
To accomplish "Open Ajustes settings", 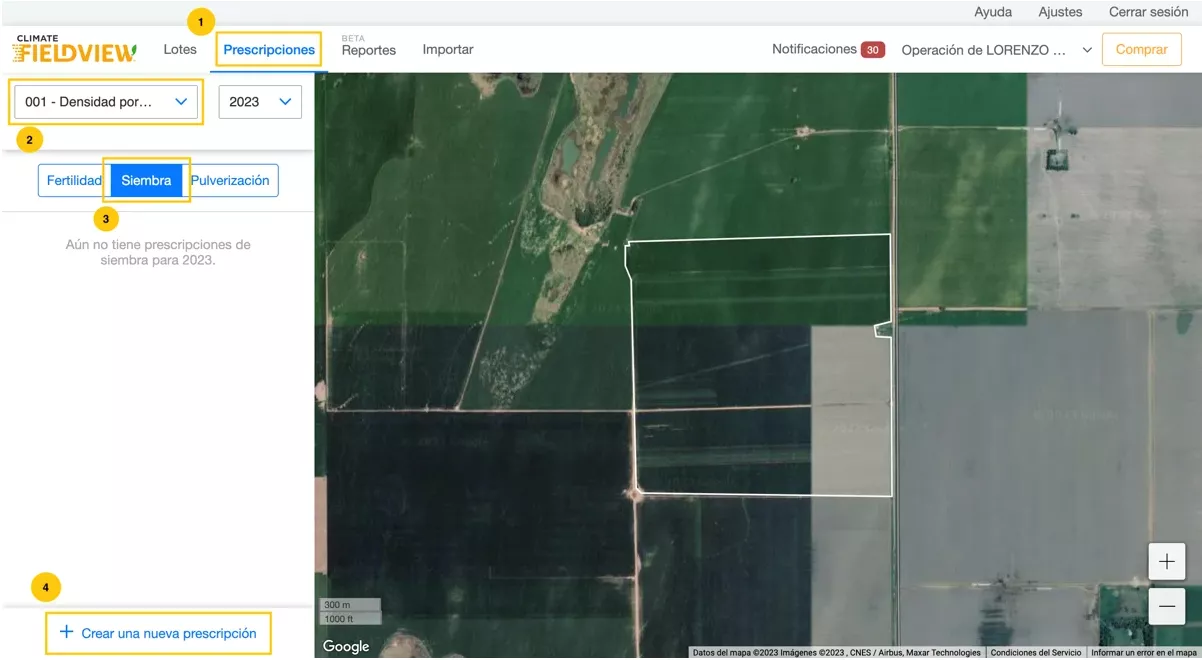I will 1060,12.
